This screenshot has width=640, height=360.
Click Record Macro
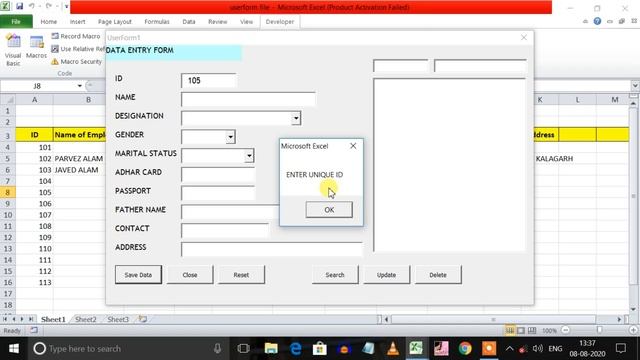point(76,36)
